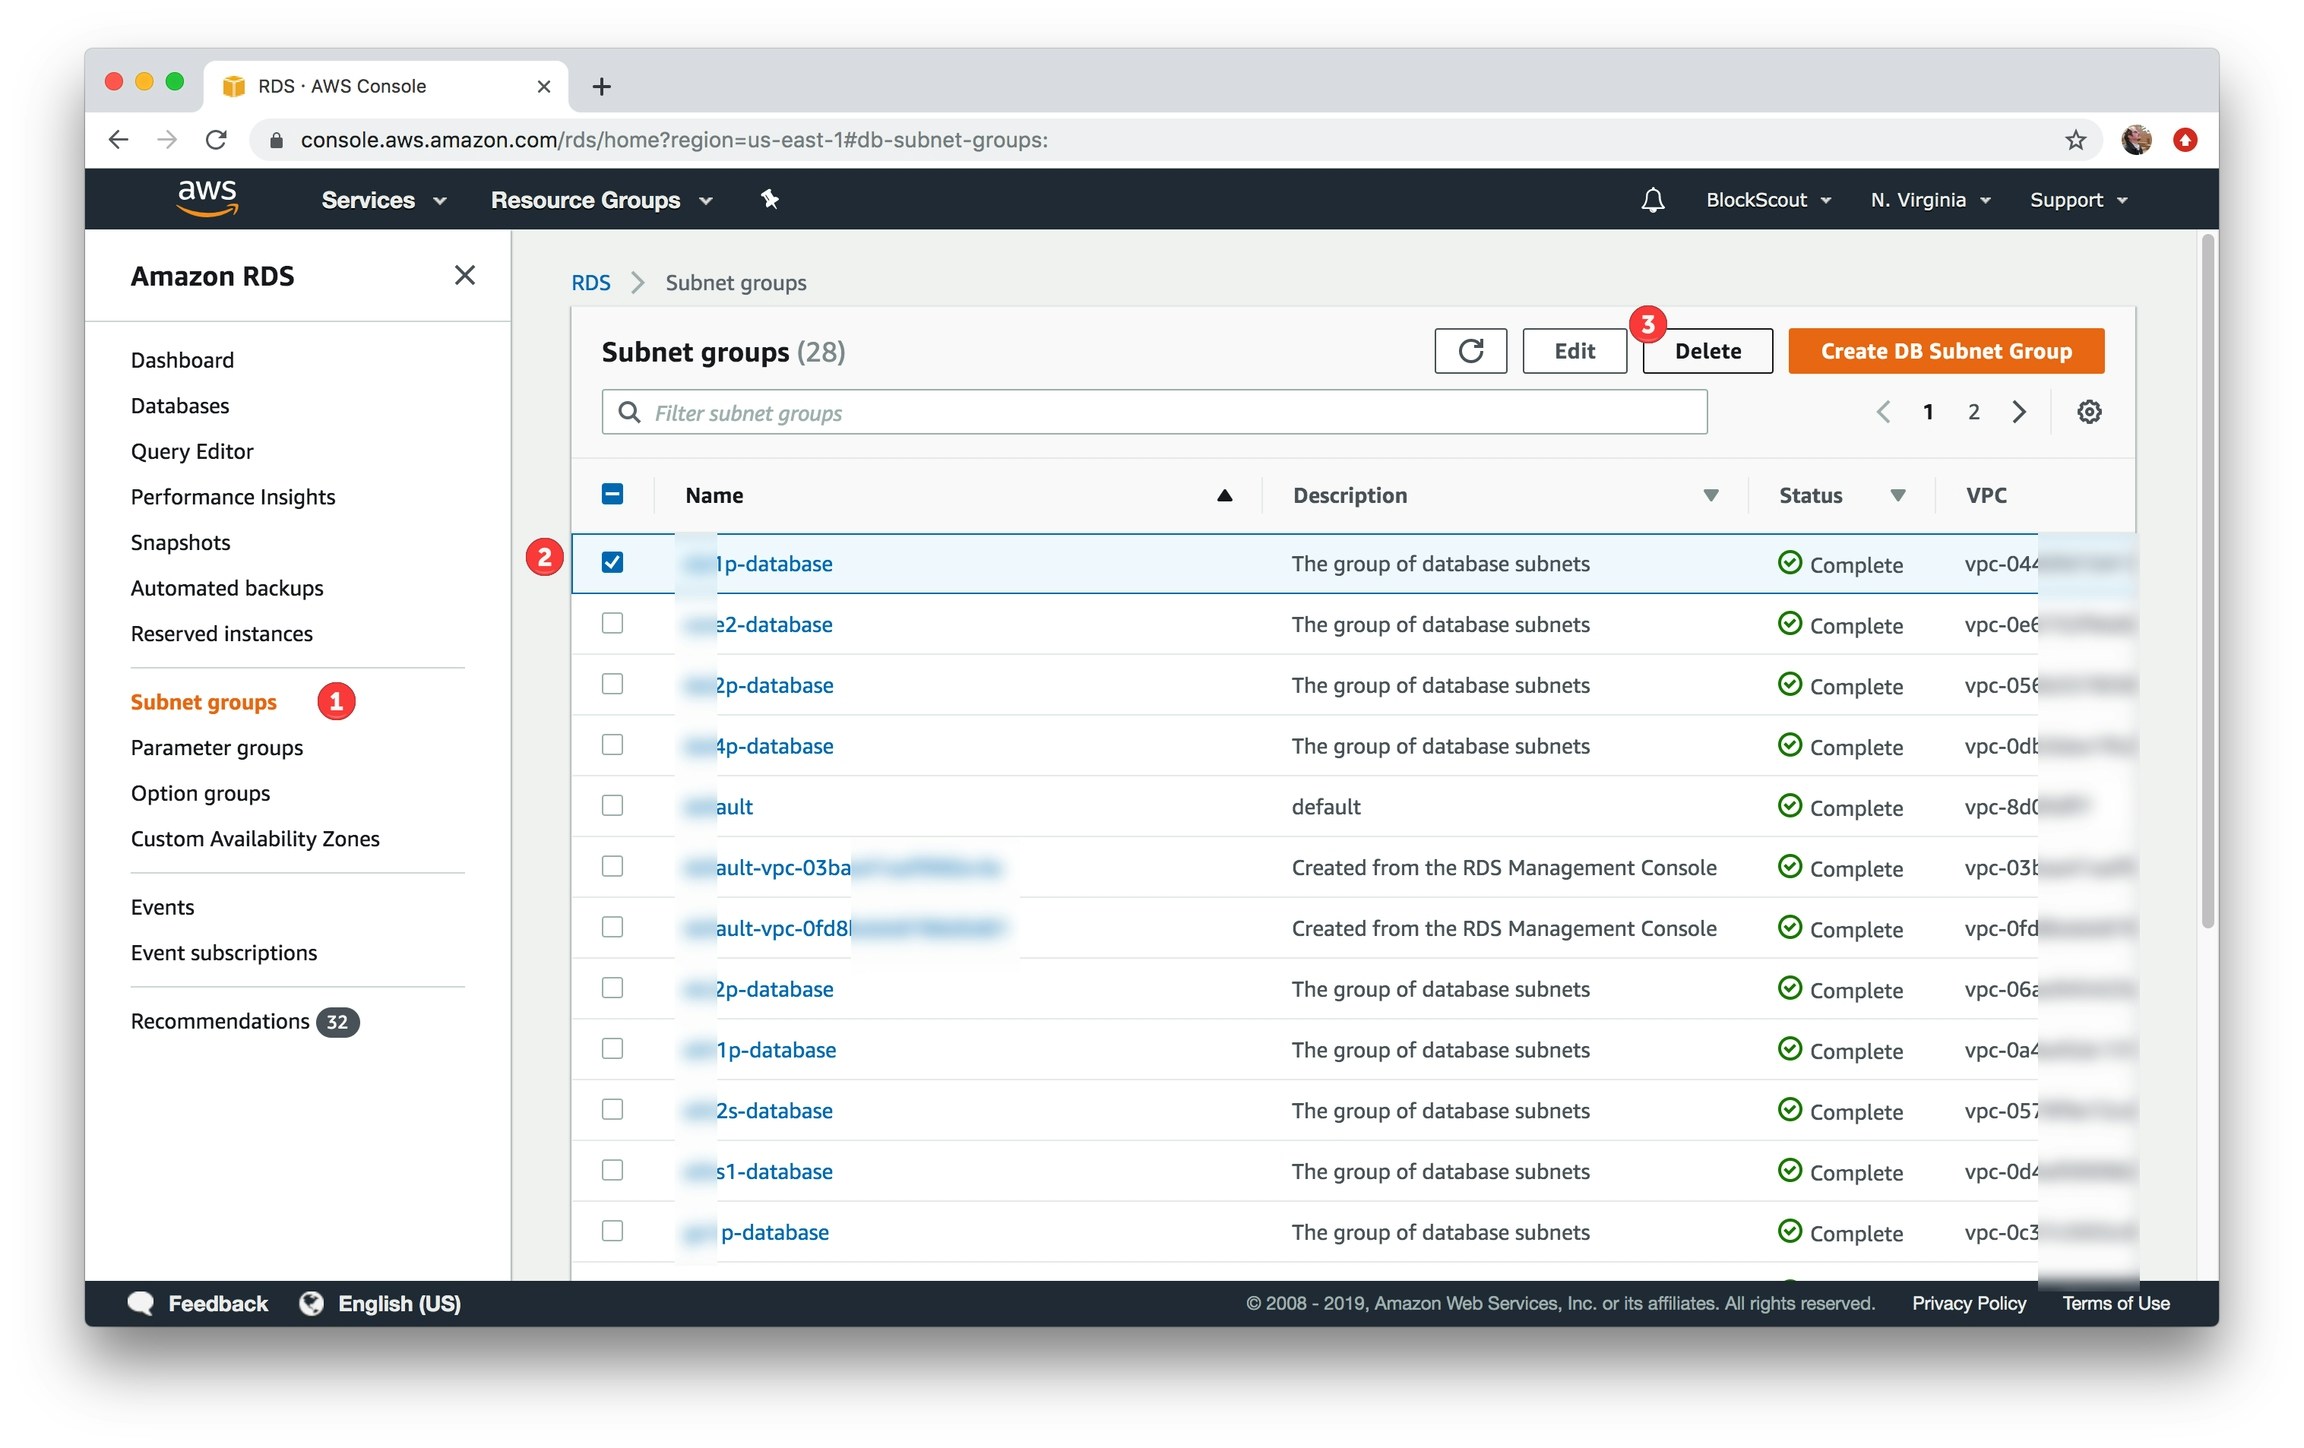
Task: Open Parameter groups in sidebar
Action: [x=216, y=748]
